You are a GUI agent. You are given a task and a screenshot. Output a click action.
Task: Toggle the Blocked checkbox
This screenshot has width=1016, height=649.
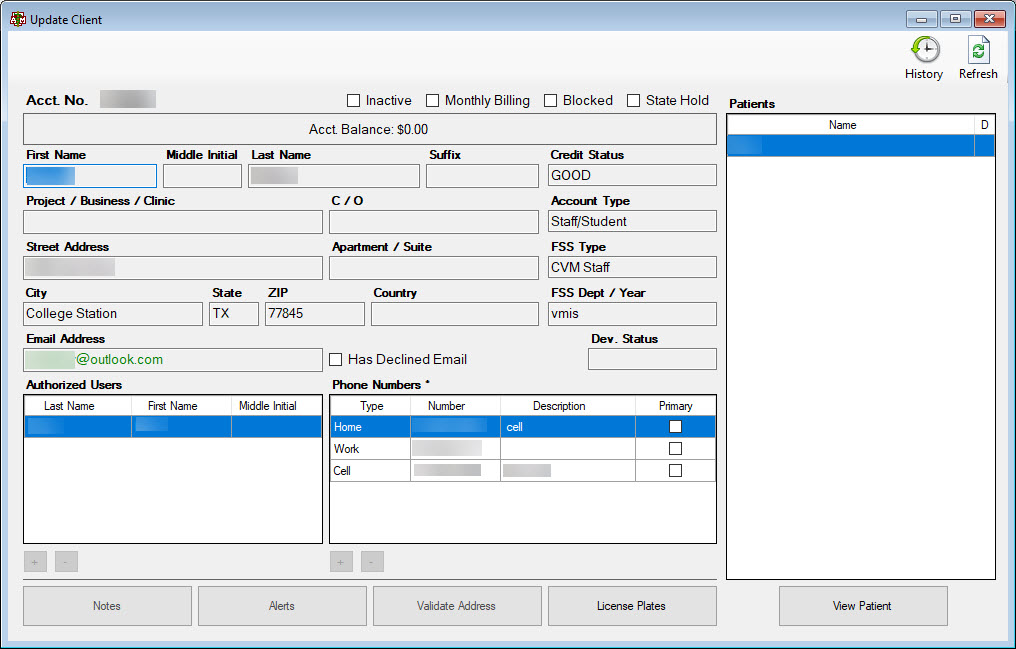(x=550, y=100)
